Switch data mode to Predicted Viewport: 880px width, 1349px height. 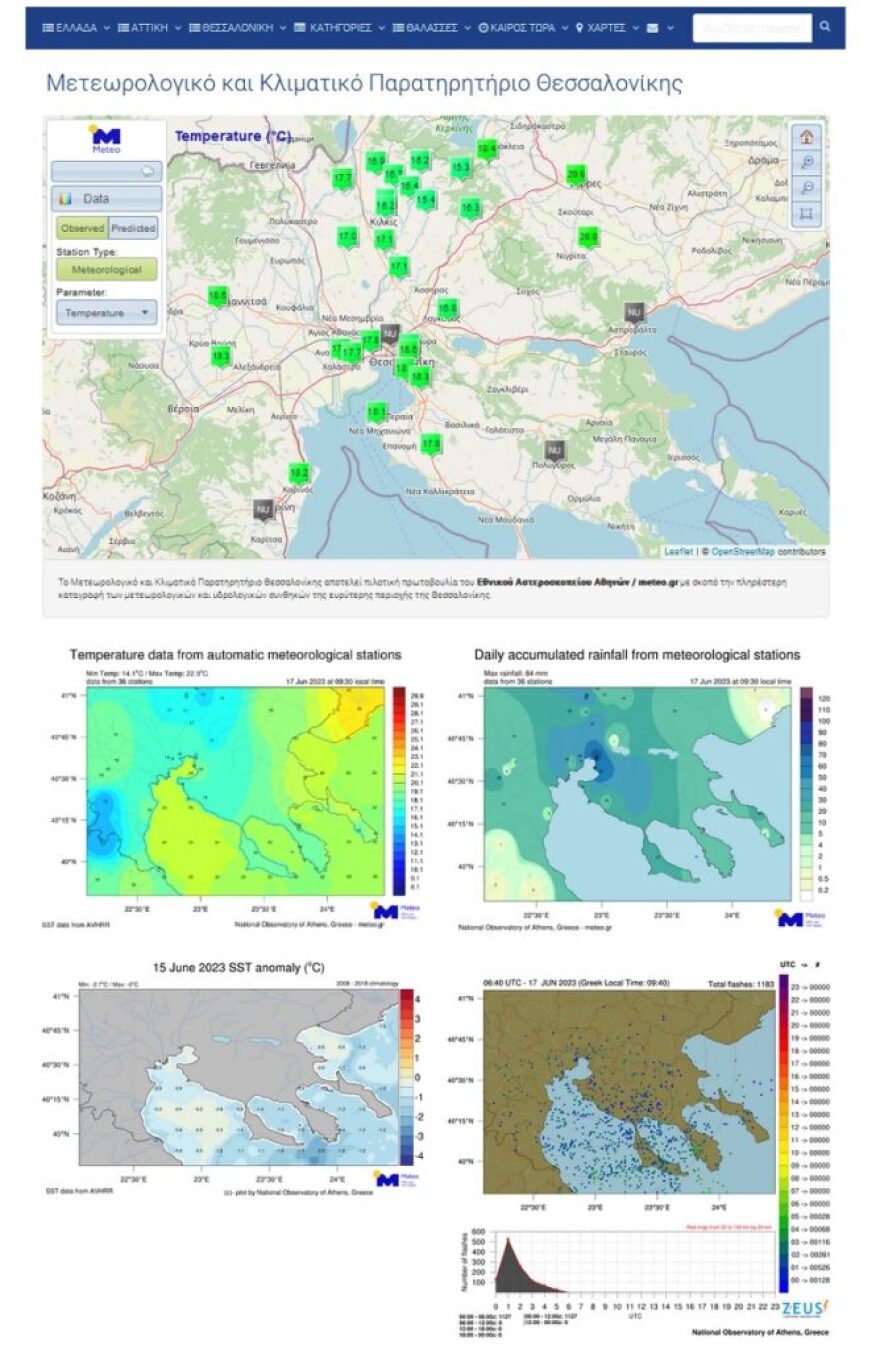pos(134,227)
